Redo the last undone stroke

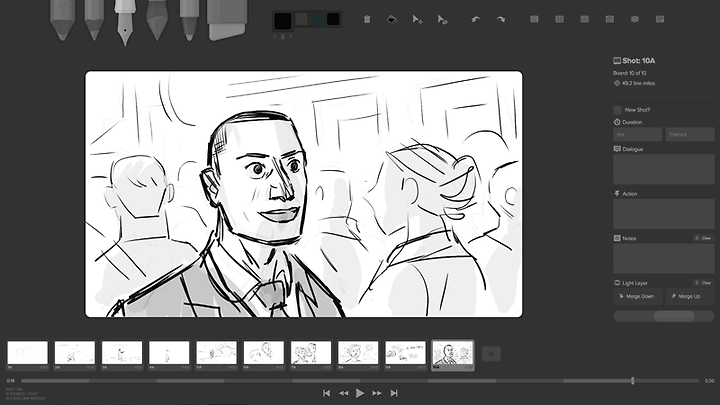tap(501, 19)
